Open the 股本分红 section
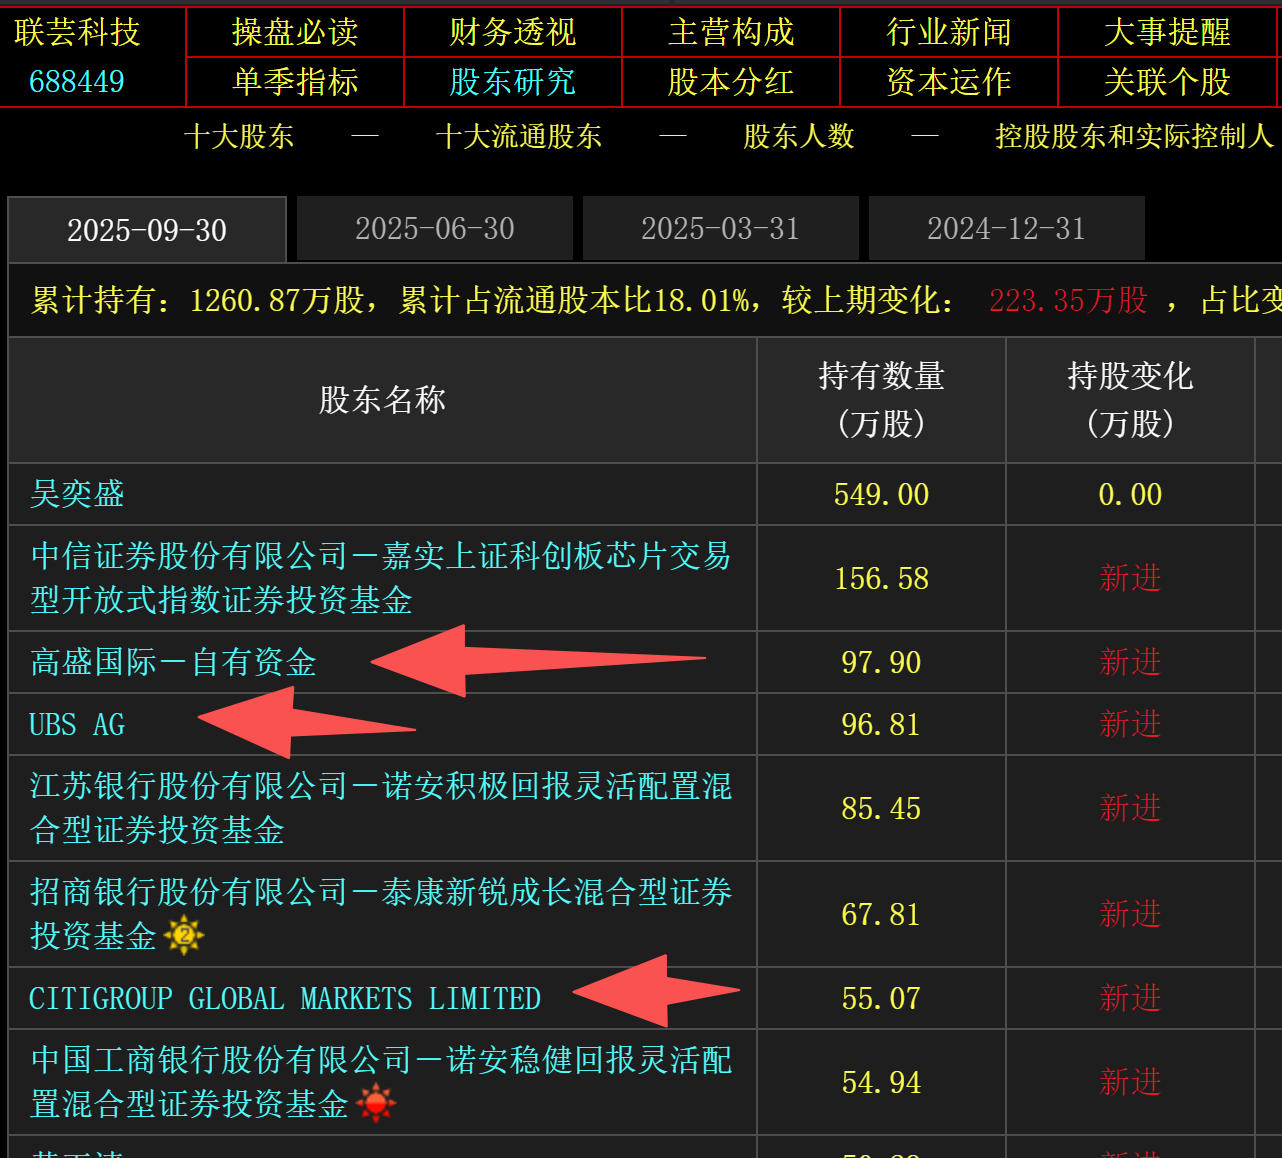Viewport: 1282px width, 1158px height. tap(731, 81)
